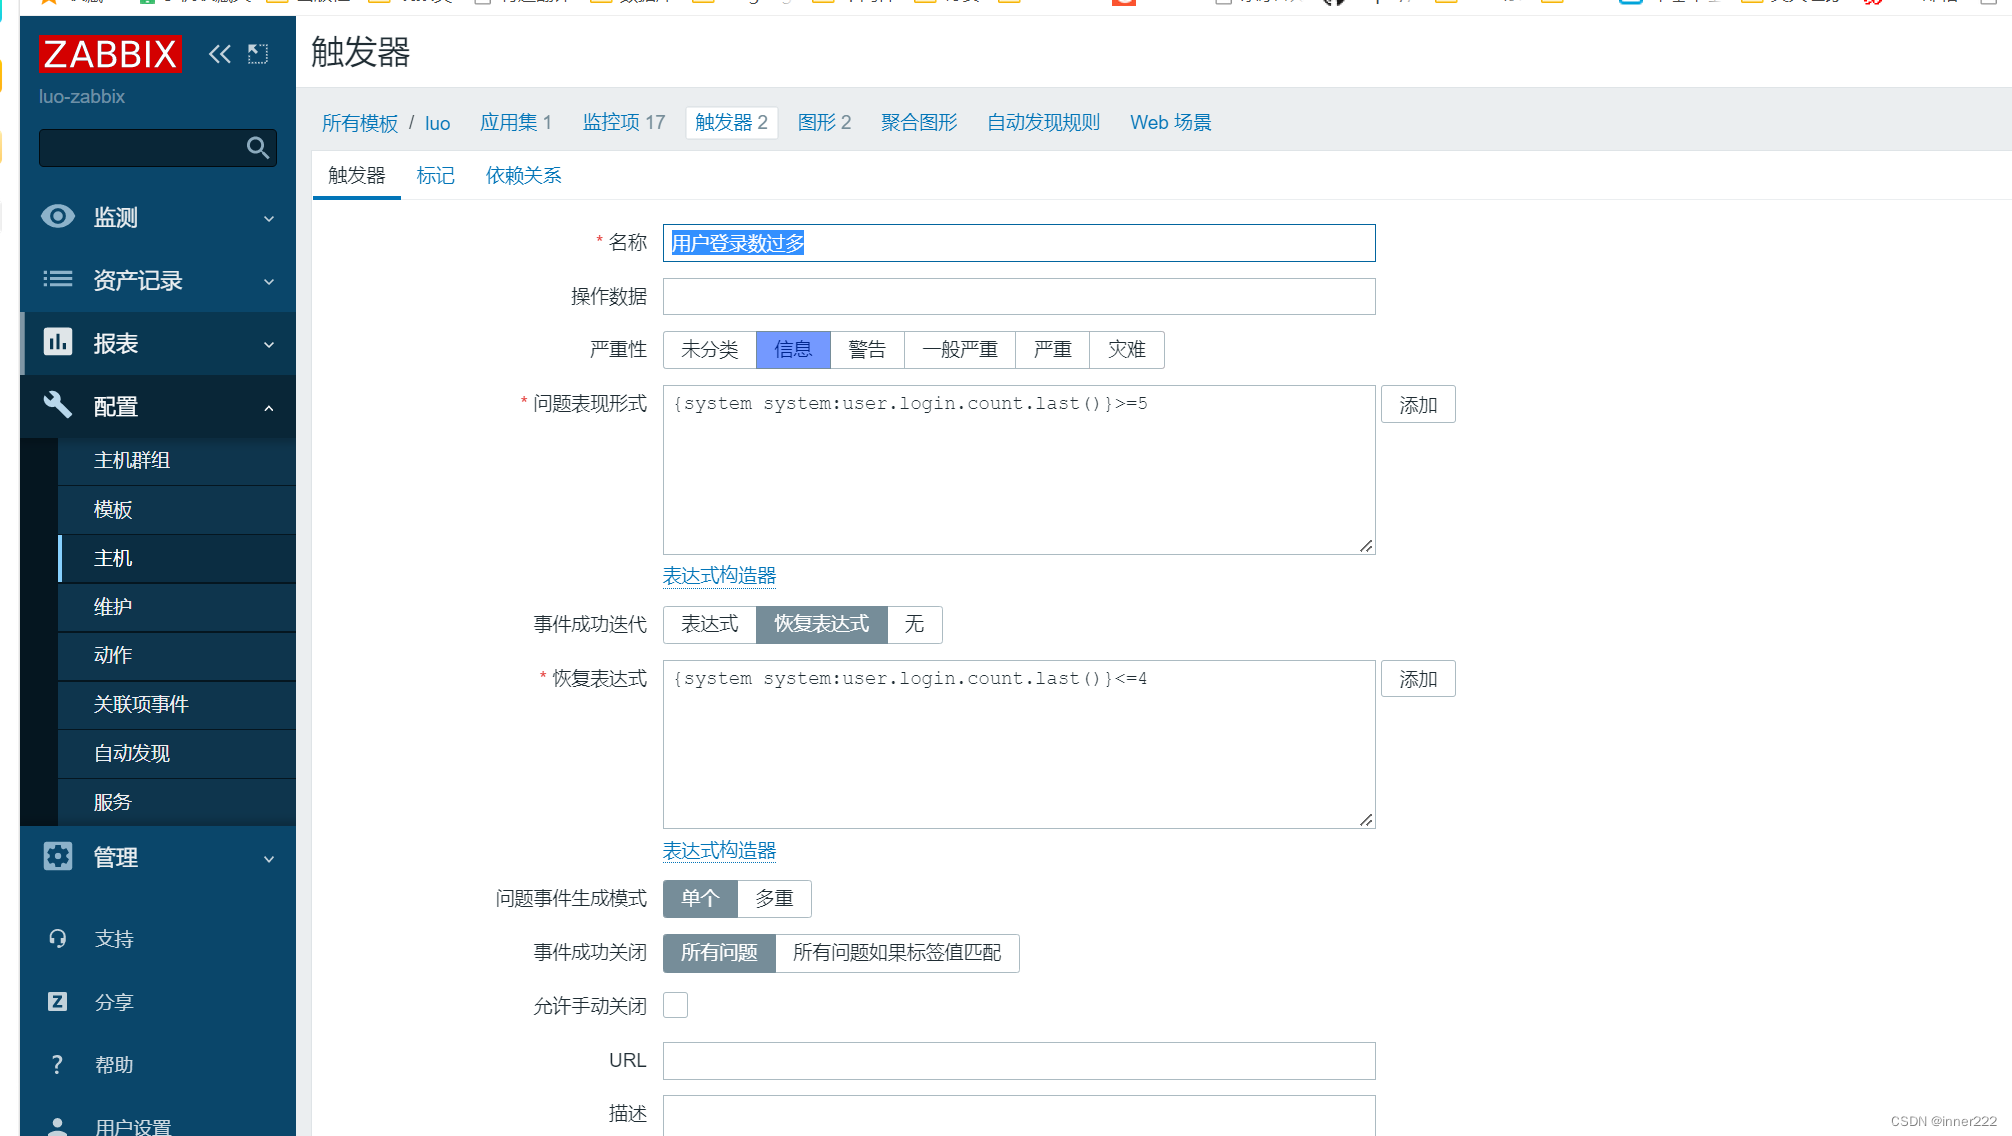
Task: Open 动作 in the sidebar
Action: click(177, 655)
